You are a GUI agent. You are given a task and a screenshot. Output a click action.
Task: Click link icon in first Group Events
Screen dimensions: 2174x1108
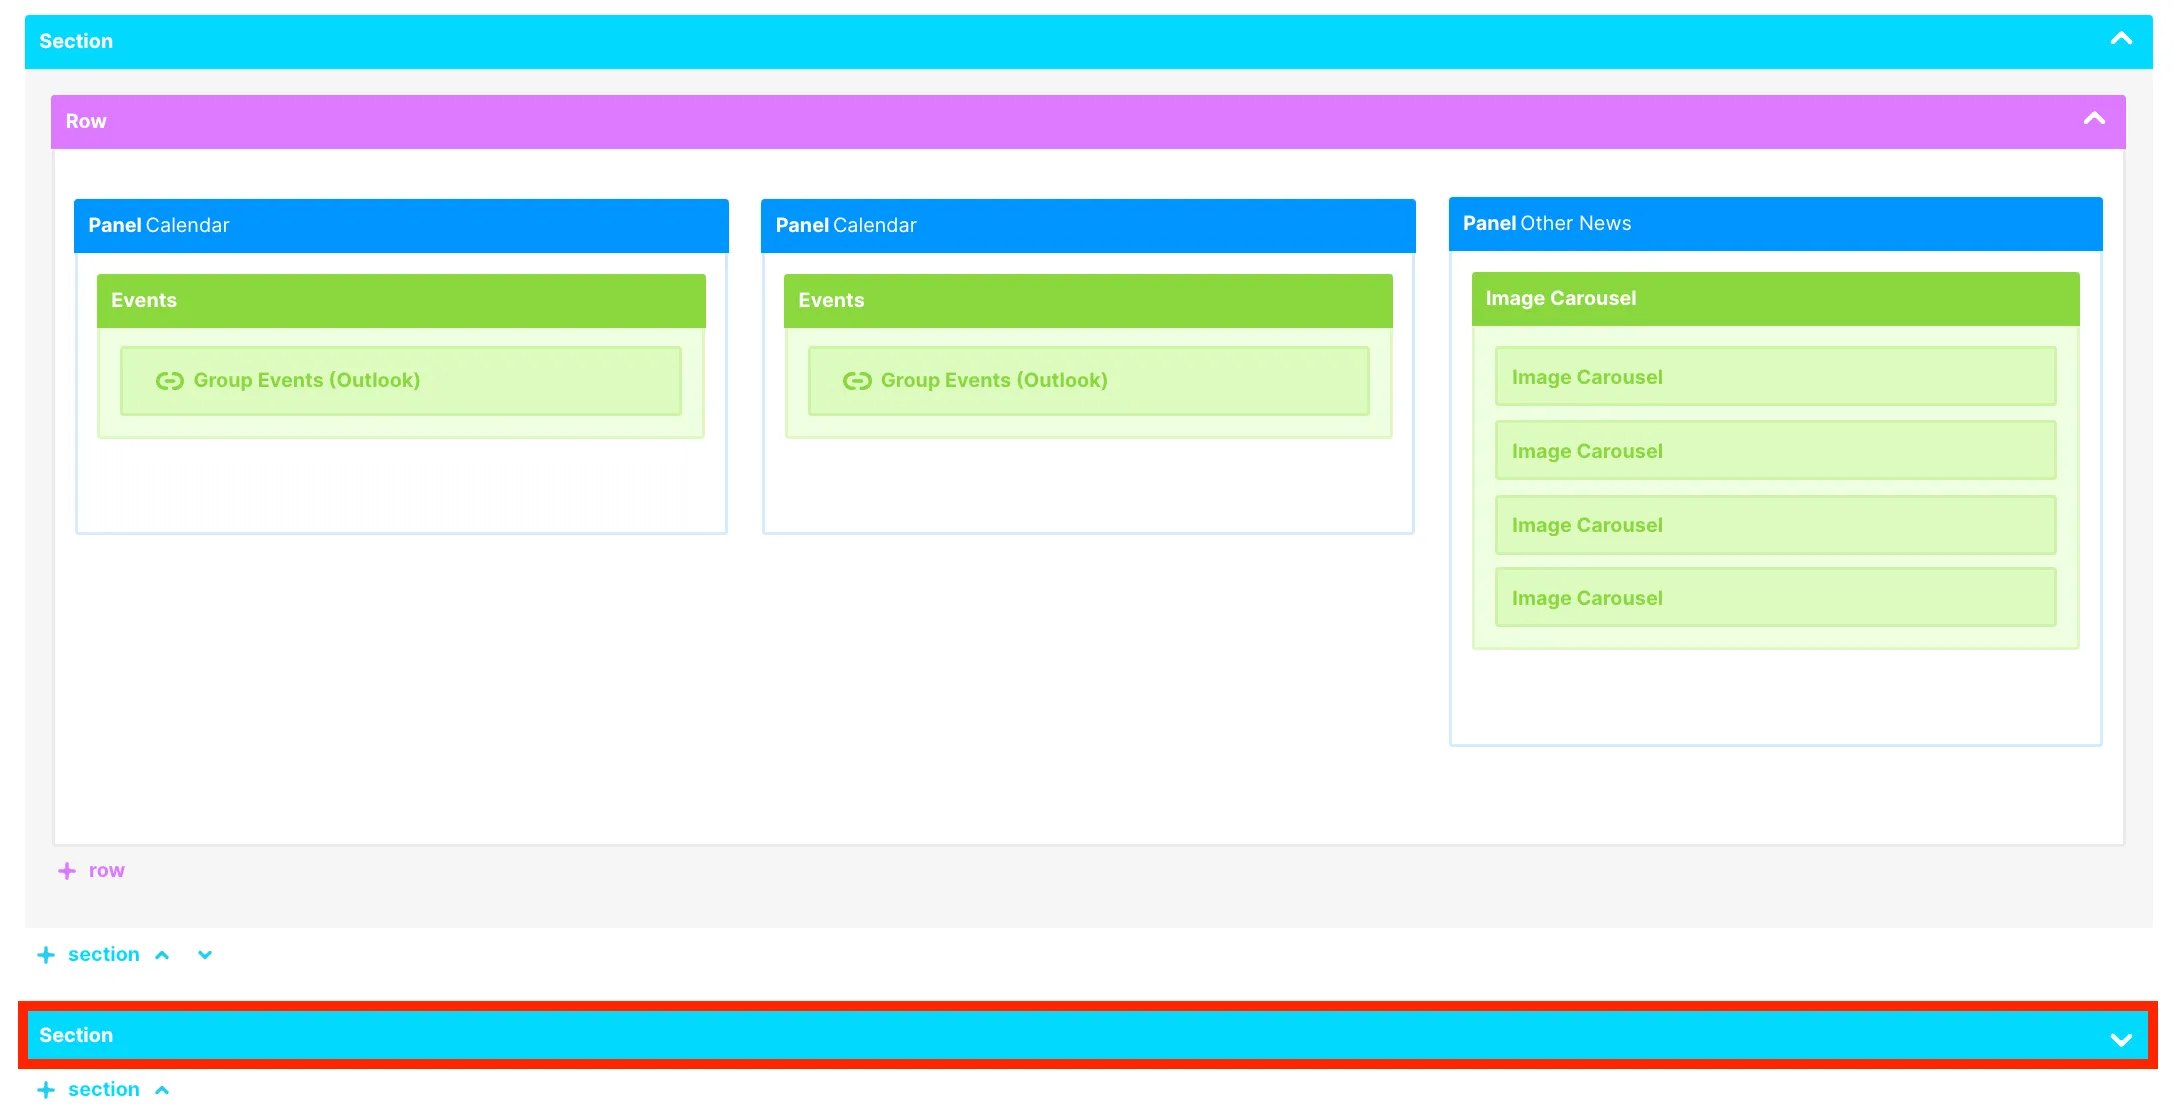click(169, 381)
